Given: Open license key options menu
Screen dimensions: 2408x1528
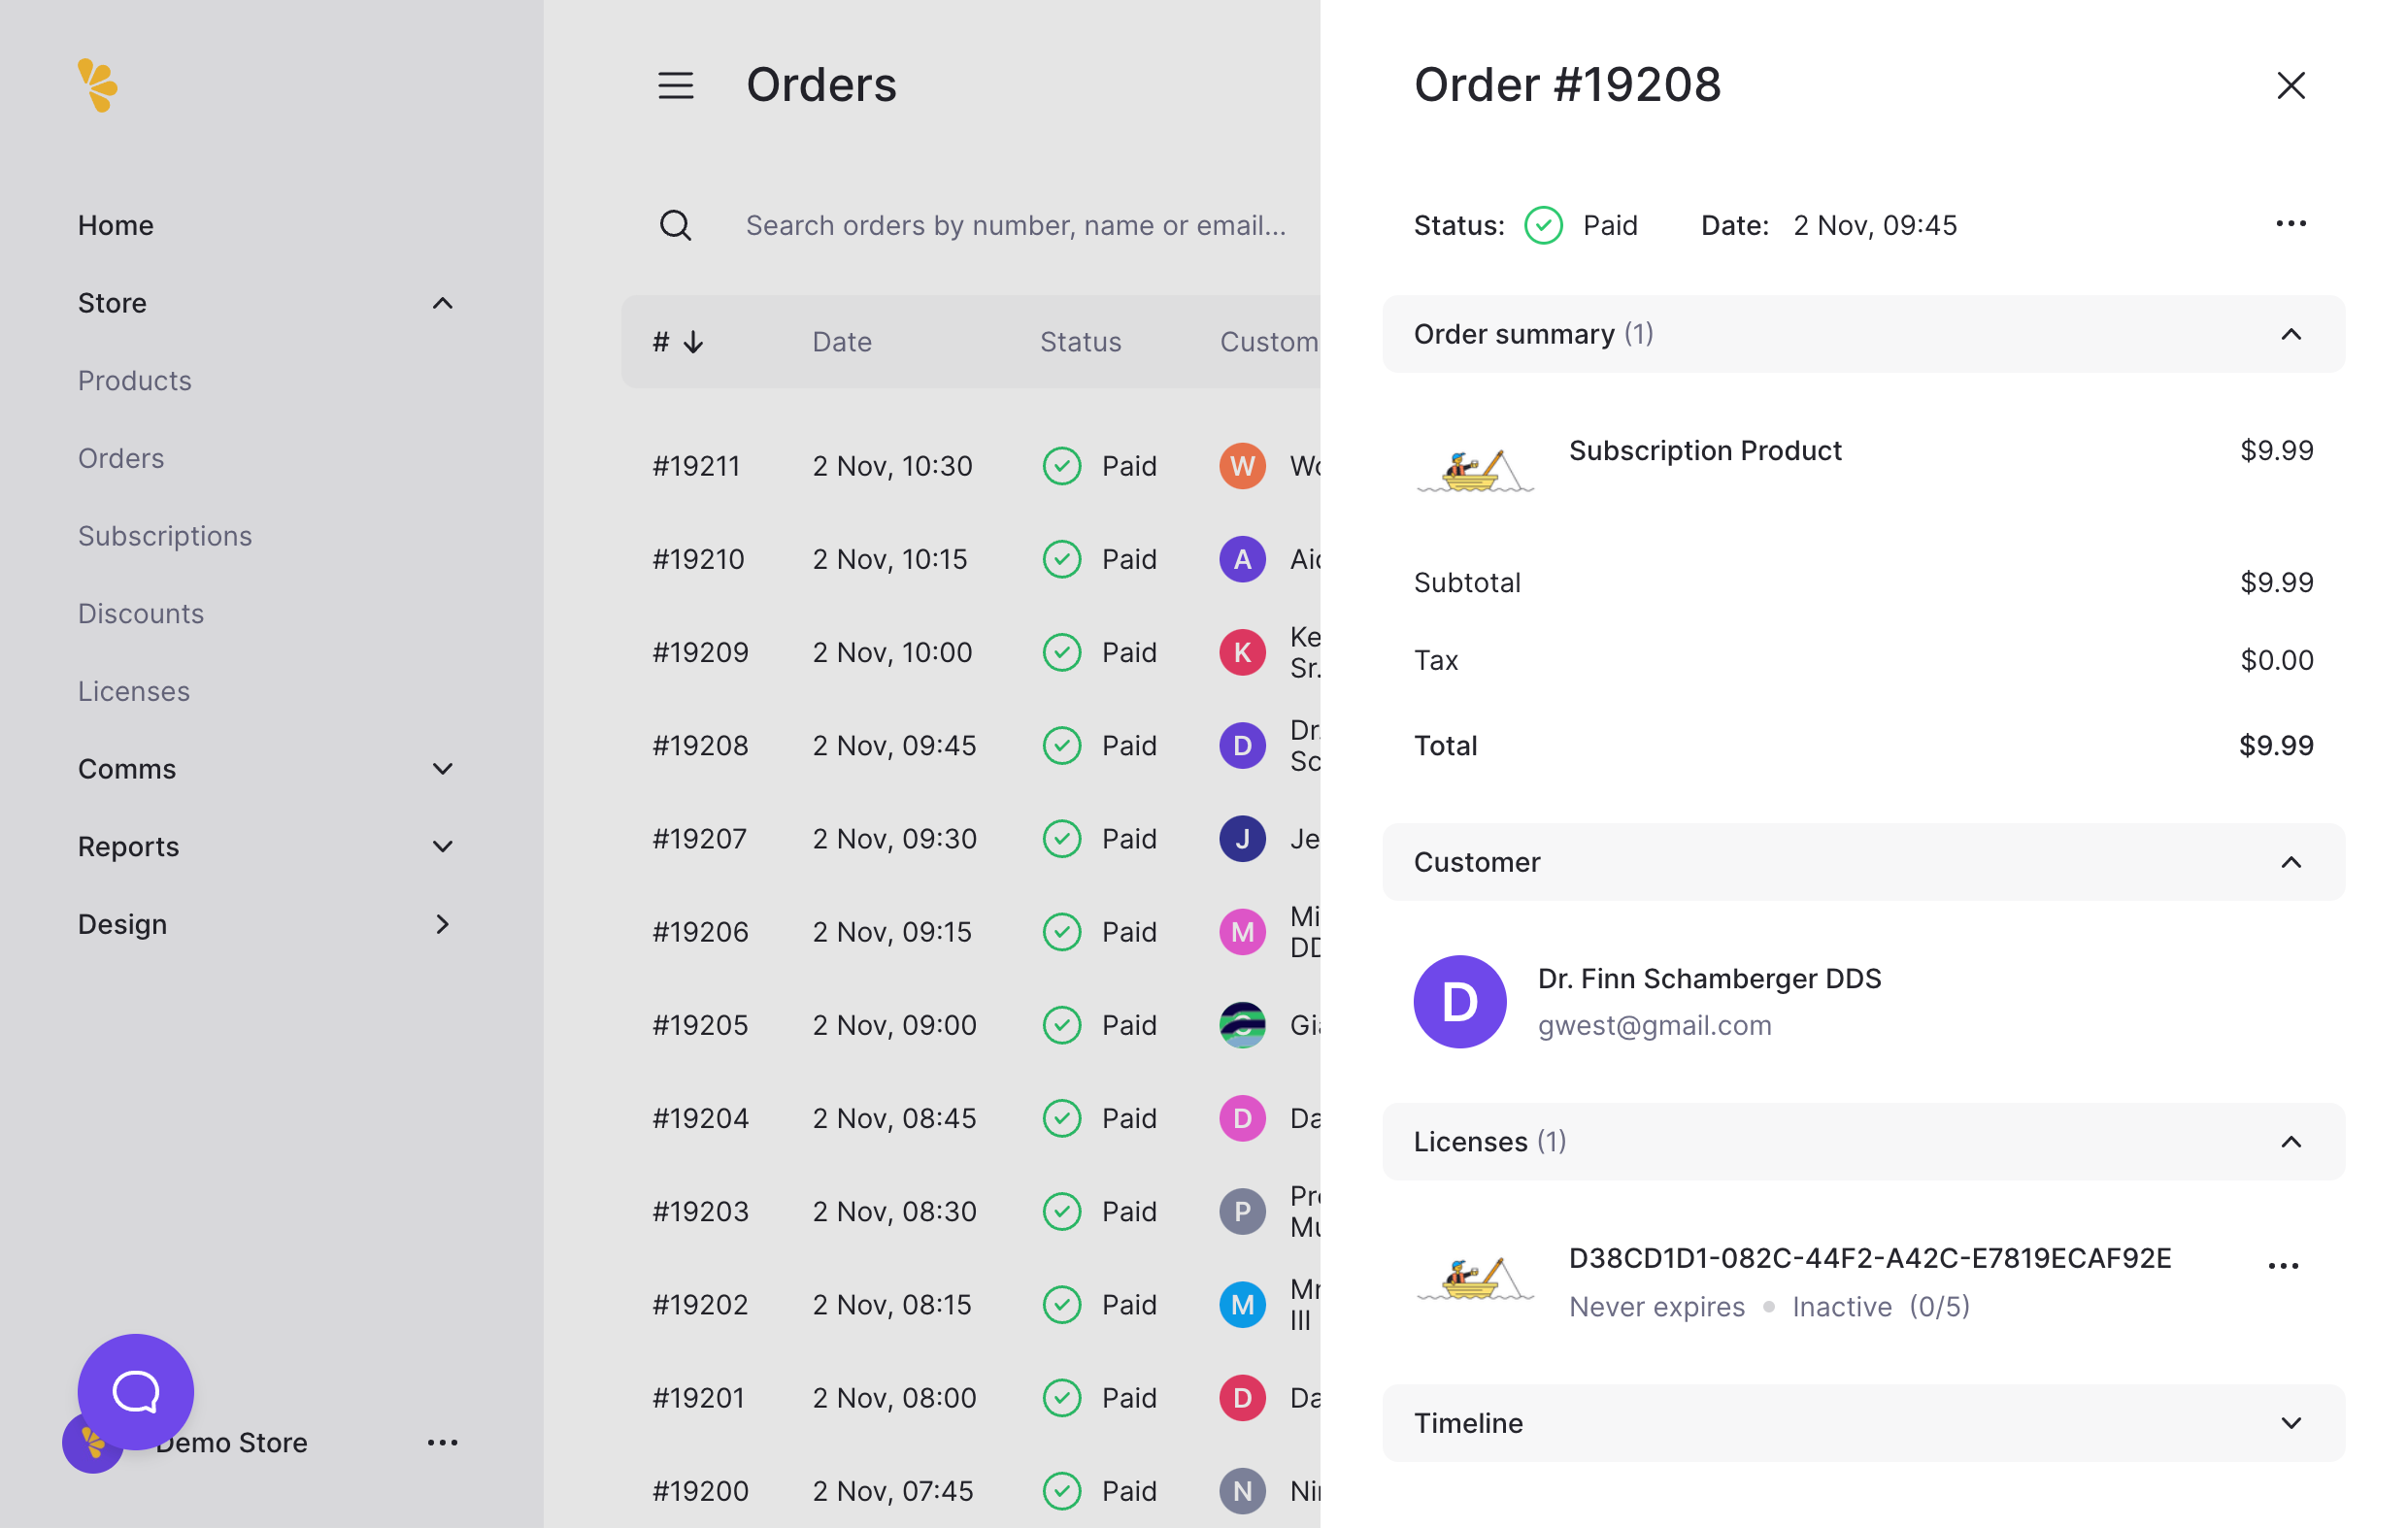Looking at the screenshot, I should click(2283, 1266).
